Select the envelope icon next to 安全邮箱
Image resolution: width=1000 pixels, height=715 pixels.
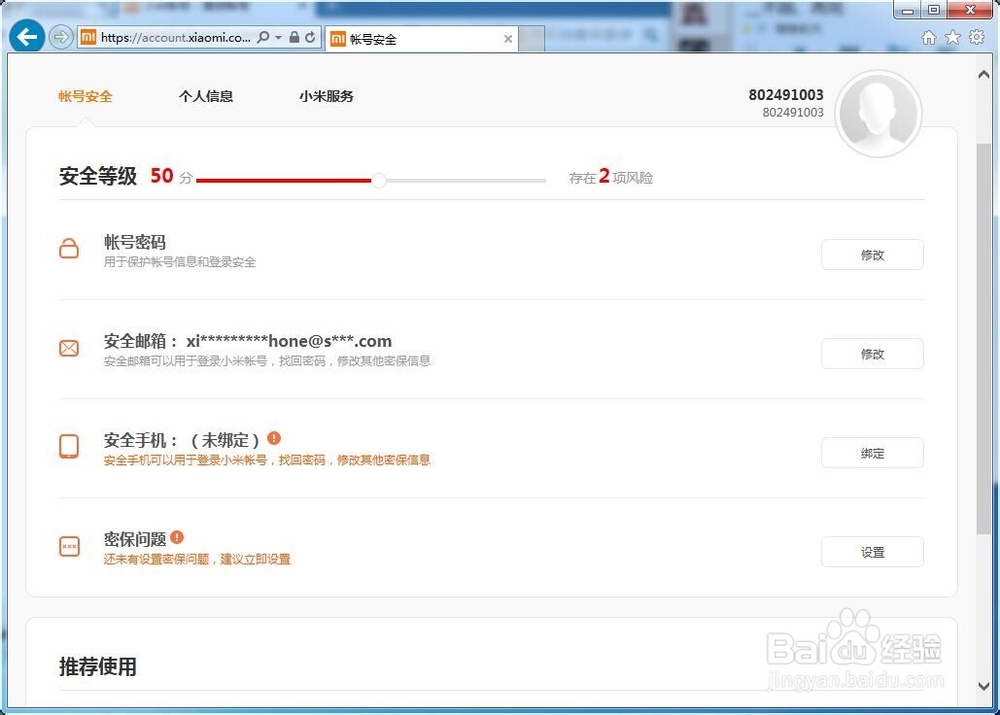(68, 348)
